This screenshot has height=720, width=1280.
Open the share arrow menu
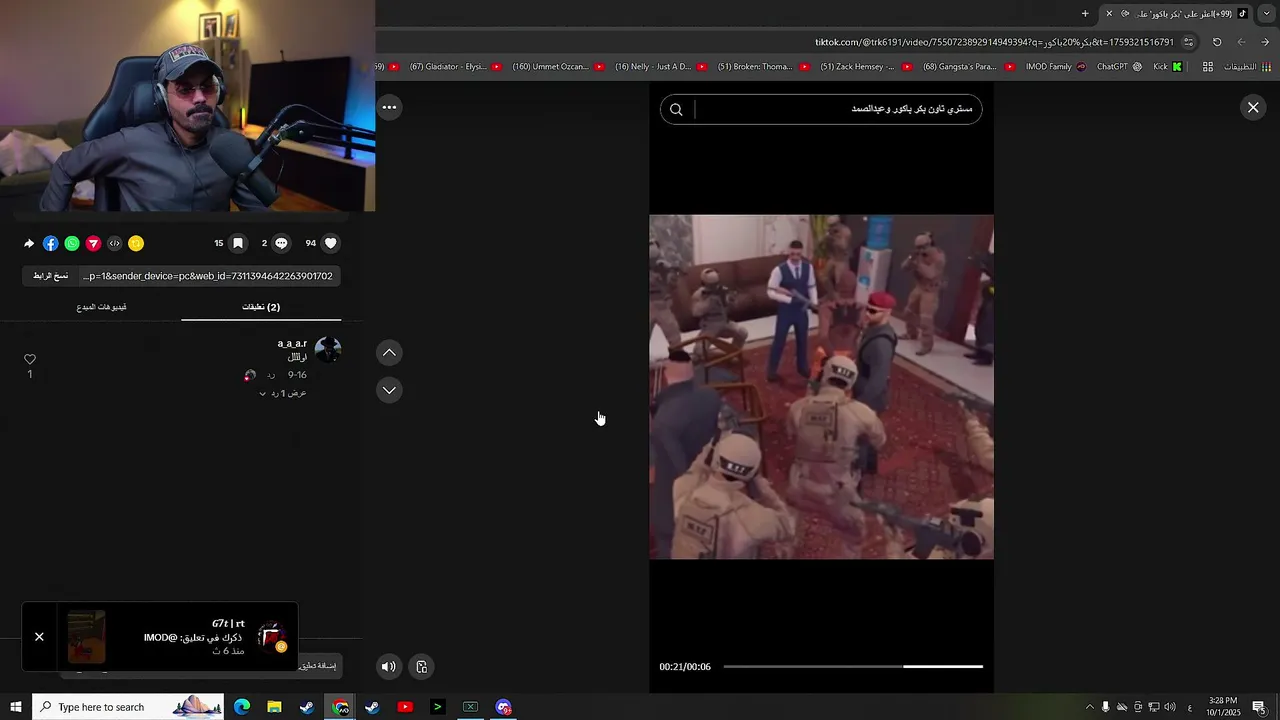[x=29, y=243]
